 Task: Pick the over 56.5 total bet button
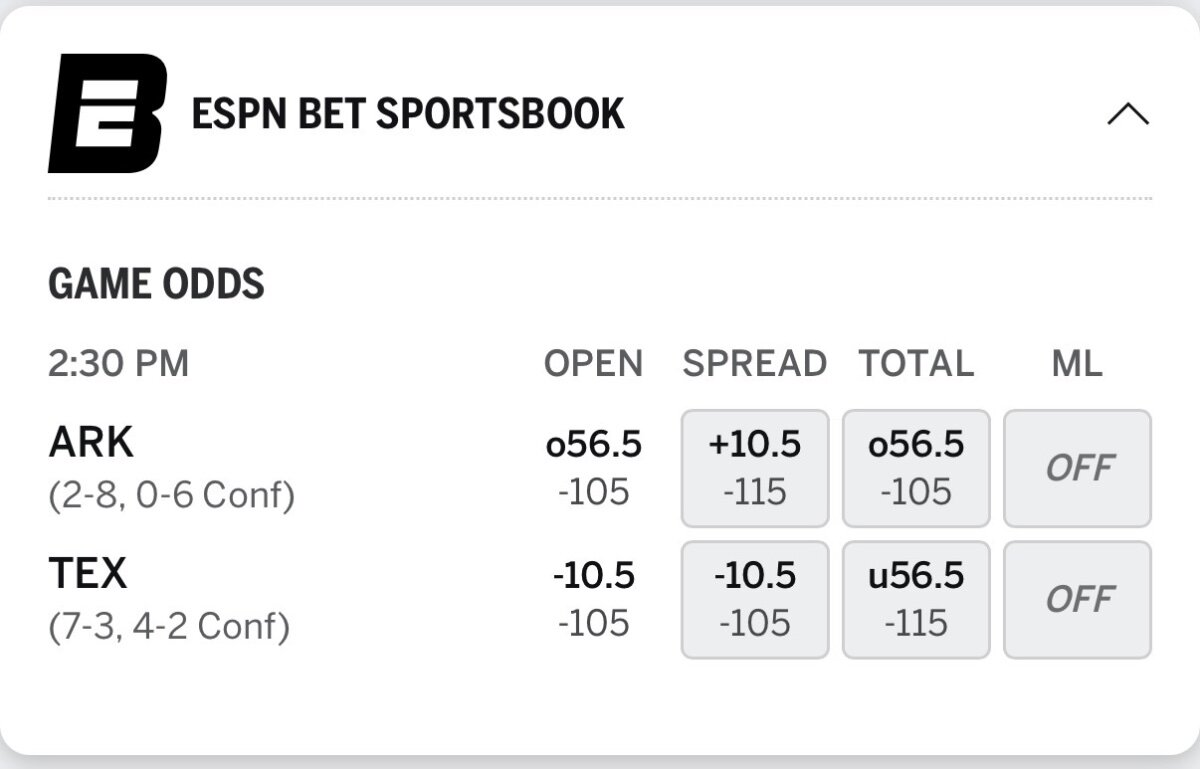[x=916, y=468]
